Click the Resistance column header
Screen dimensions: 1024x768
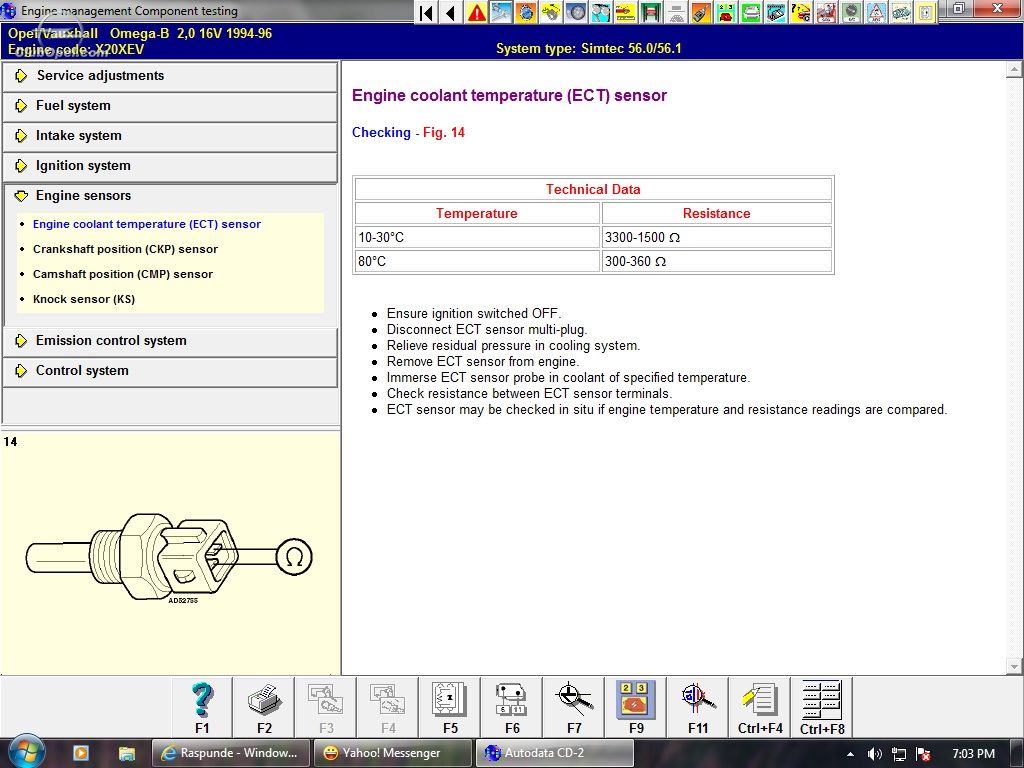716,214
